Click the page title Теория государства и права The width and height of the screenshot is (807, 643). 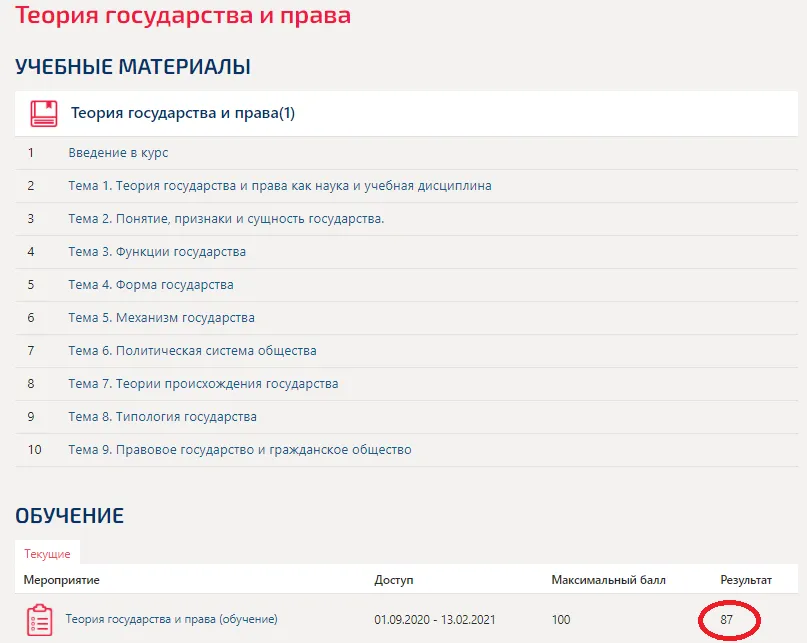[183, 15]
